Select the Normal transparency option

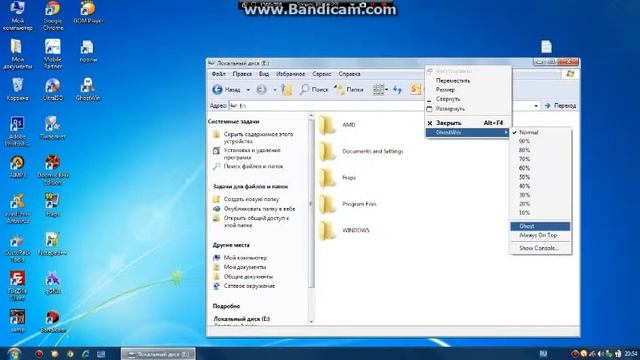click(540, 132)
